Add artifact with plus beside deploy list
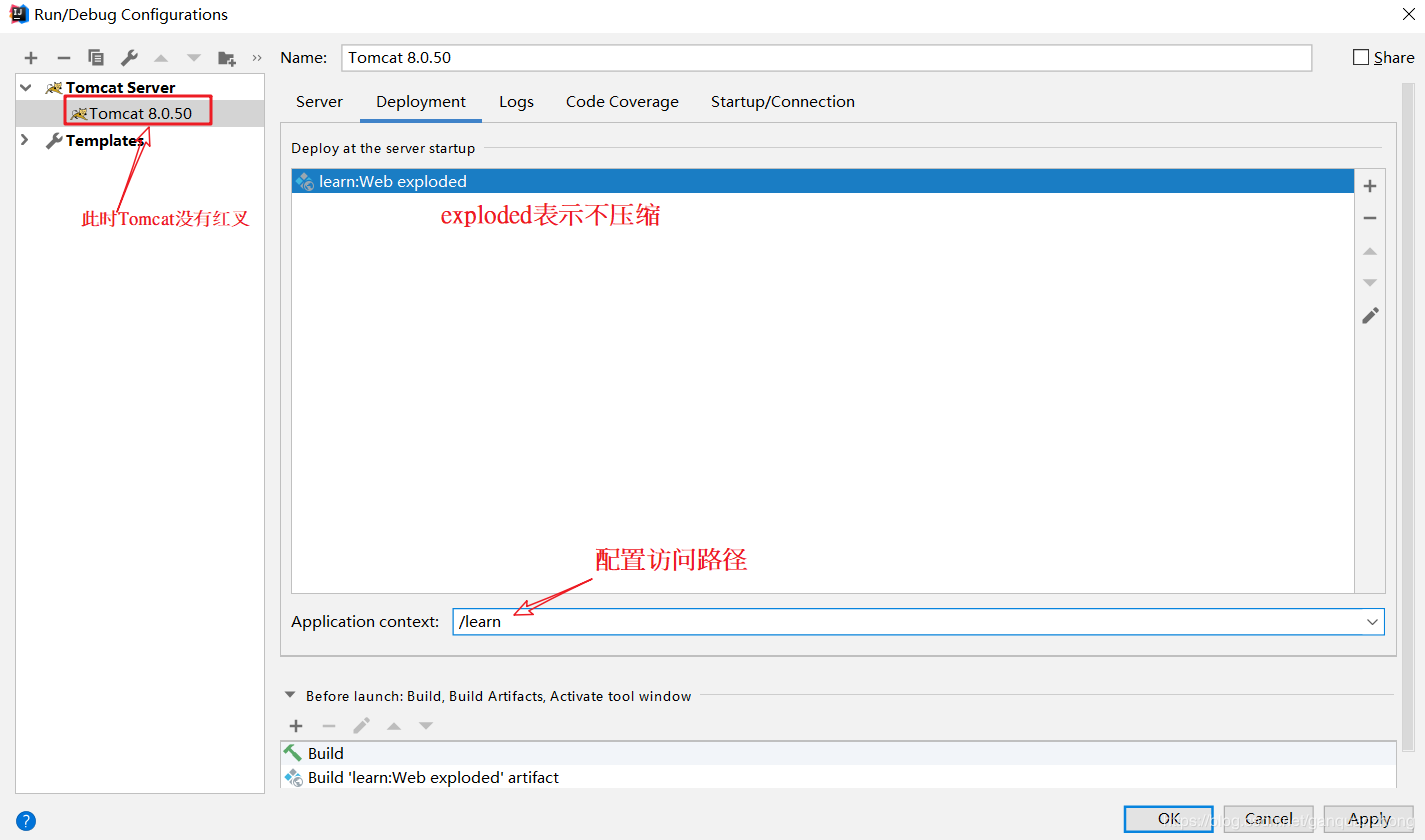Image resolution: width=1425 pixels, height=840 pixels. click(x=1370, y=186)
